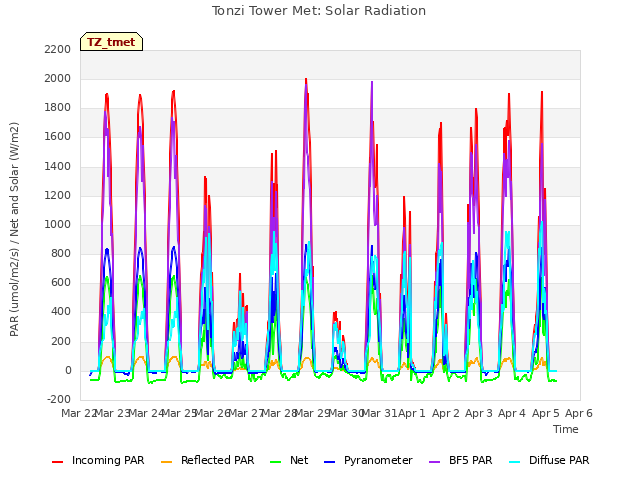
Task: Toggle the Incoming PAR legend entry
Action: coord(98,460)
